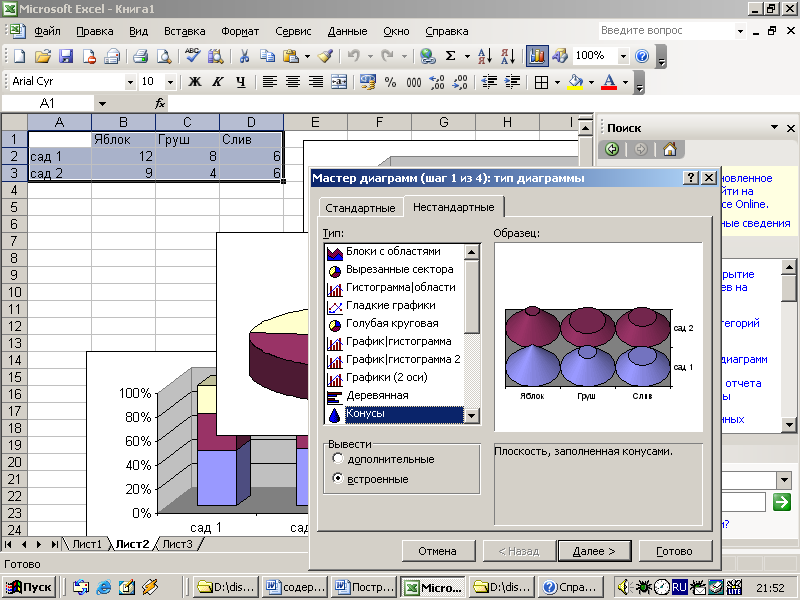Activate the Format Painter brush icon
This screenshot has width=800, height=600.
tap(326, 56)
